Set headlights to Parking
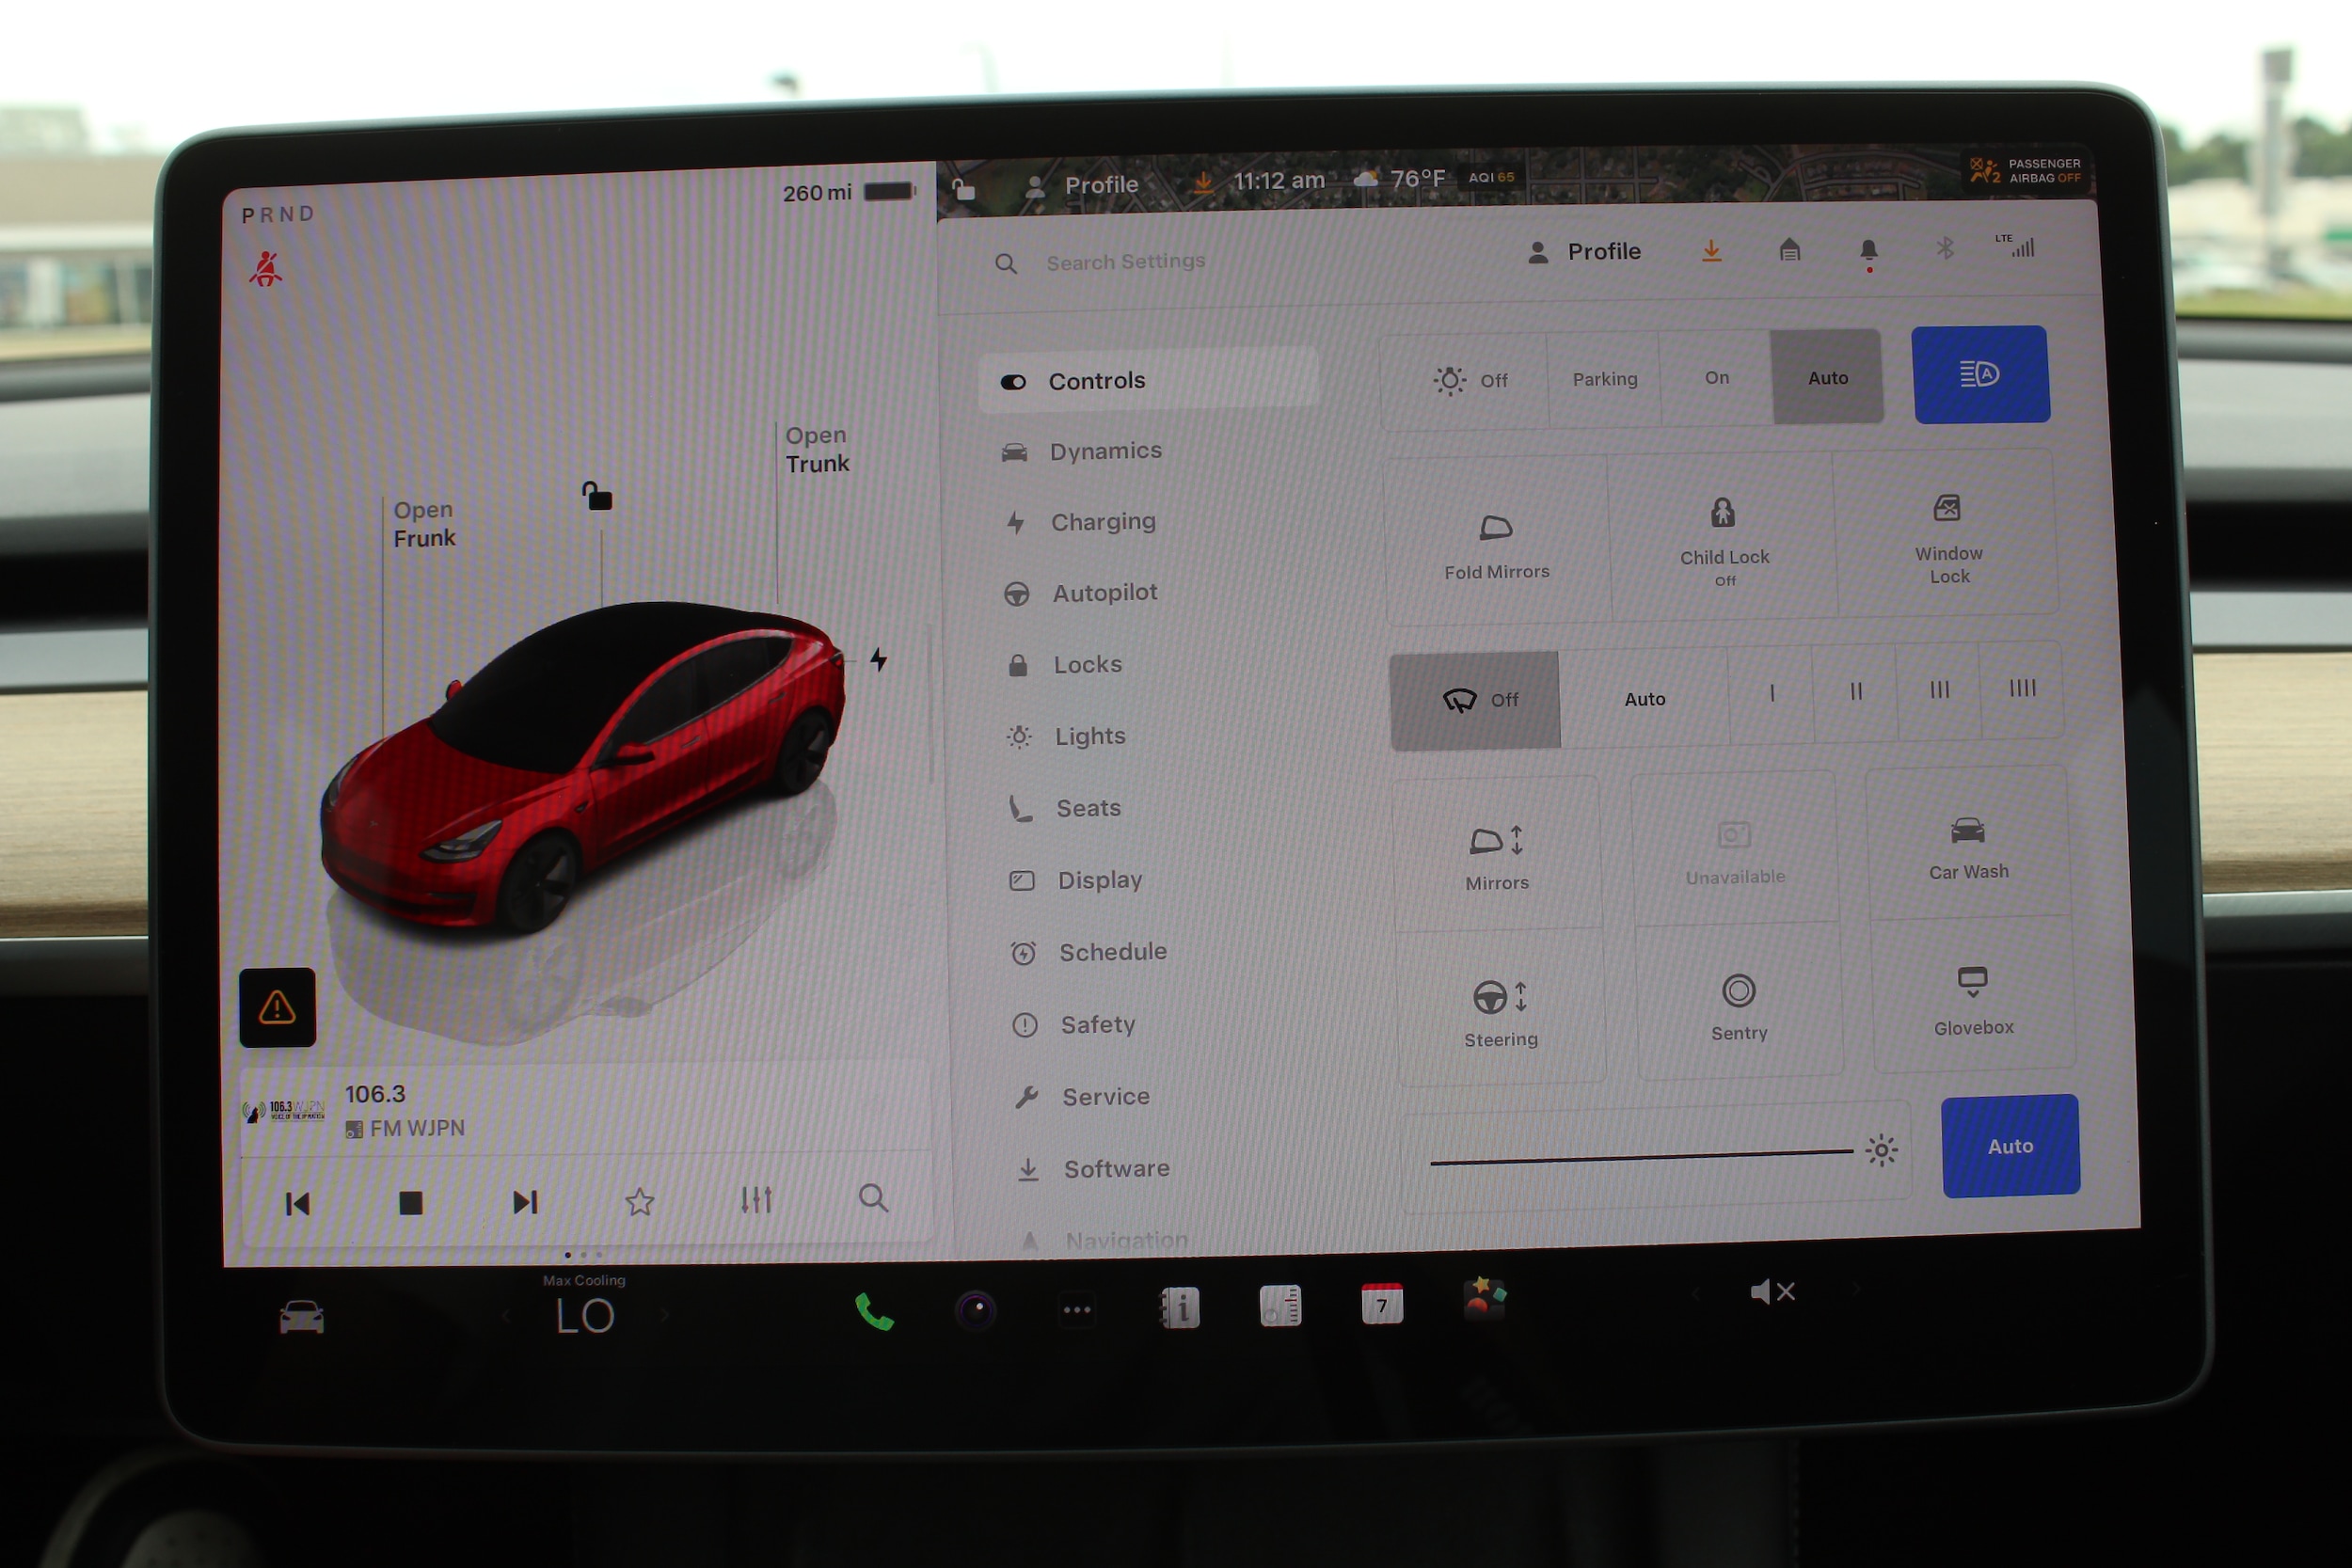2352x1568 pixels. pos(1604,379)
